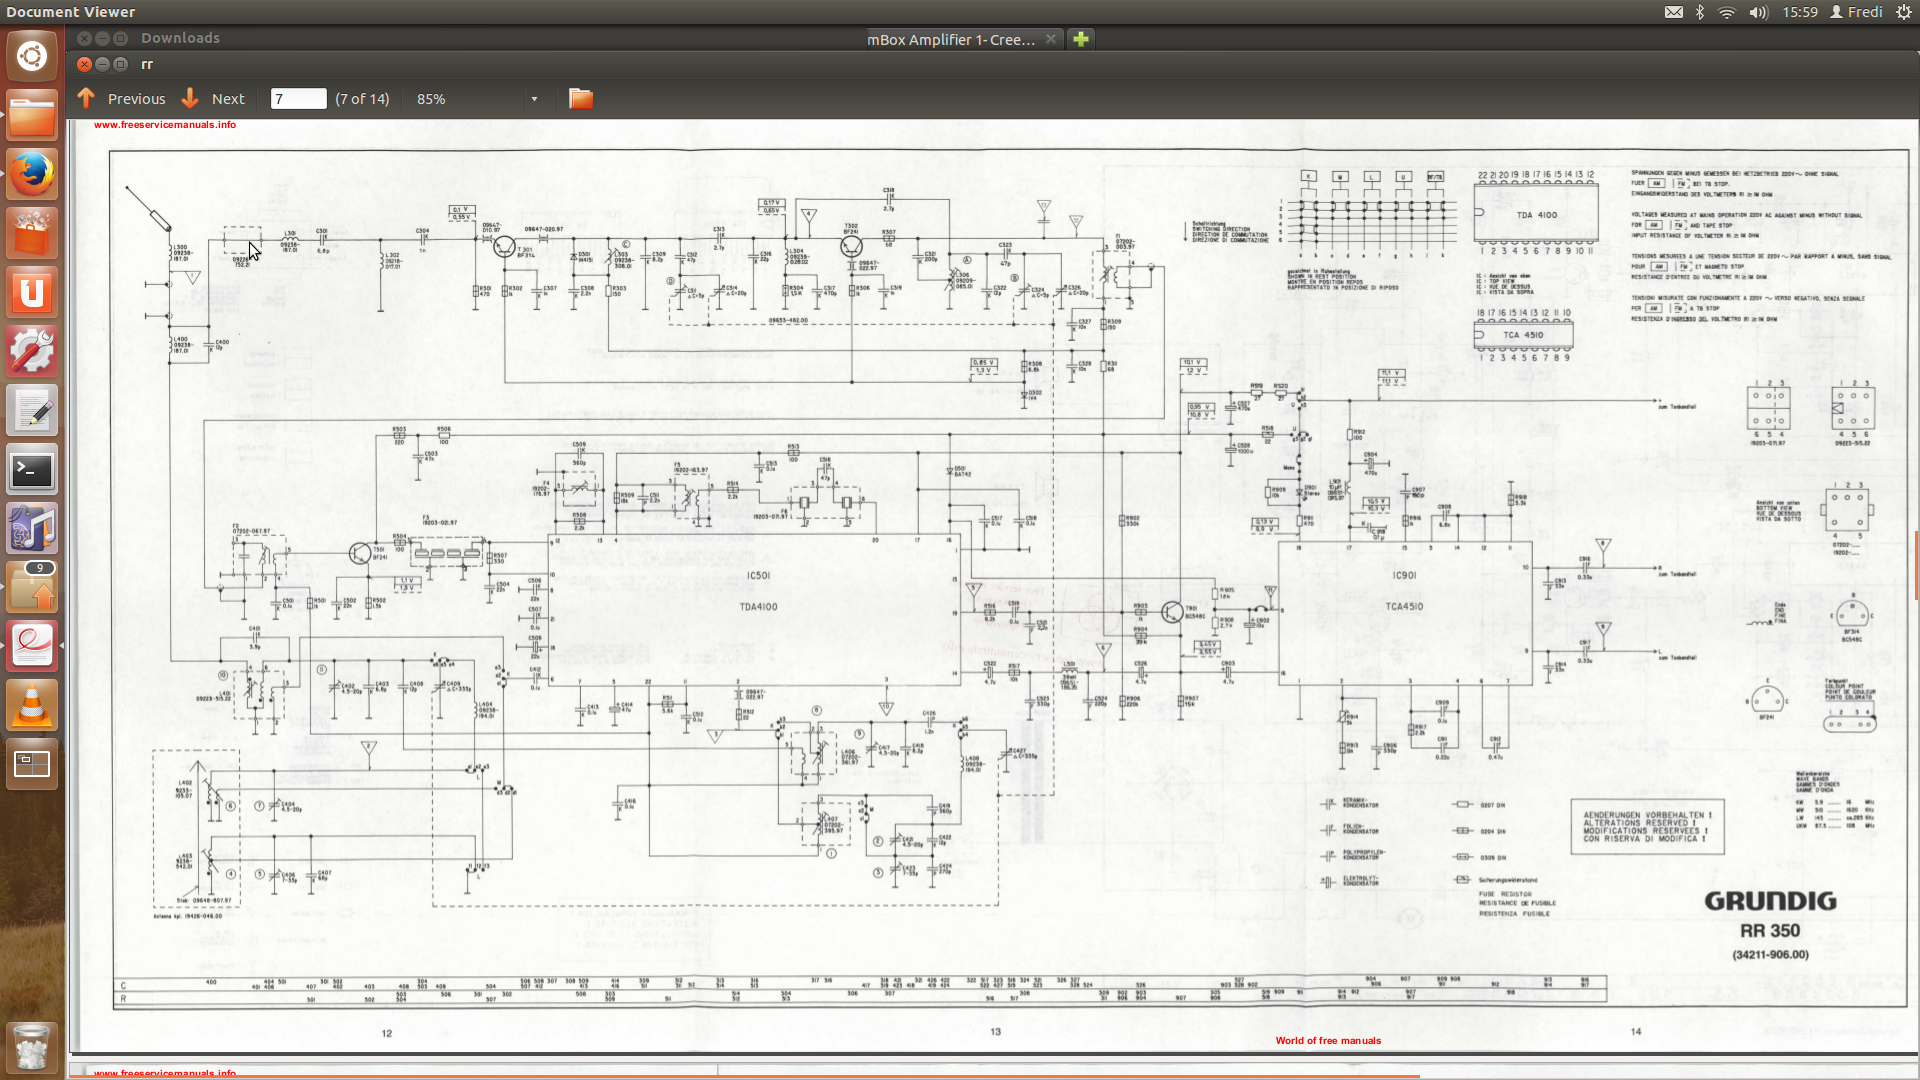The image size is (1920, 1080).
Task: Open the workspace switcher launcher icon
Action: 32,765
